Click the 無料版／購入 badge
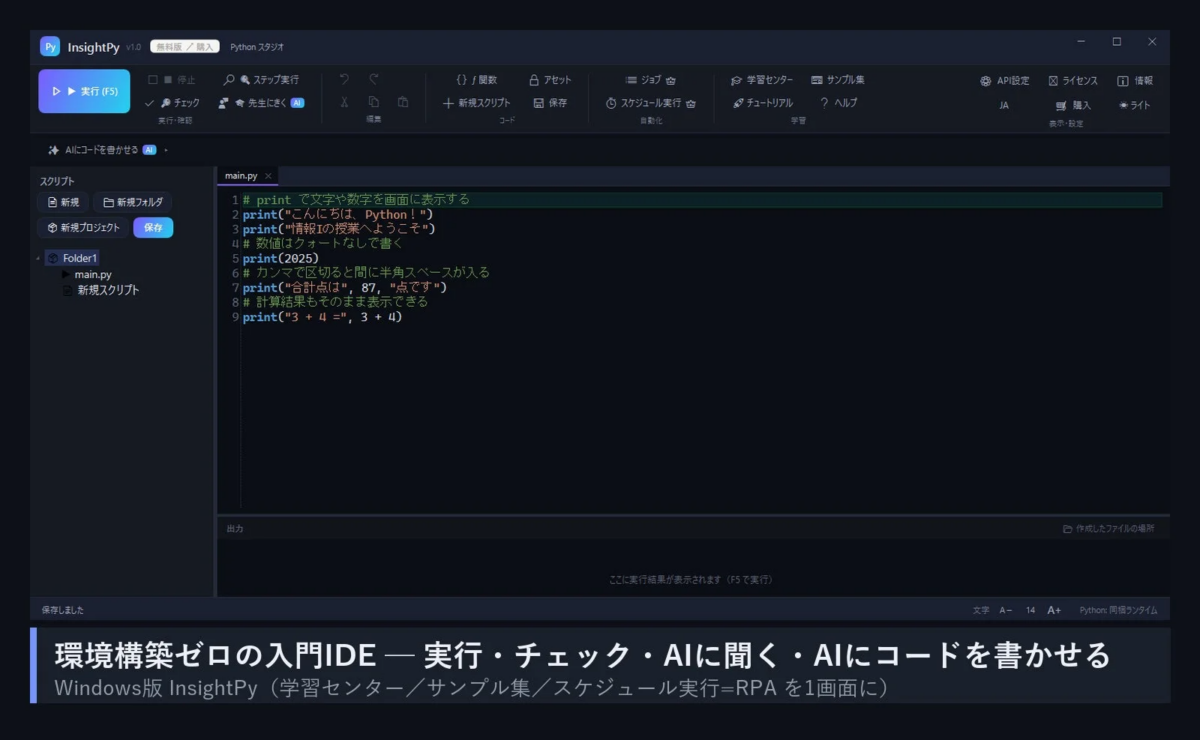This screenshot has width=1200, height=740. (185, 47)
